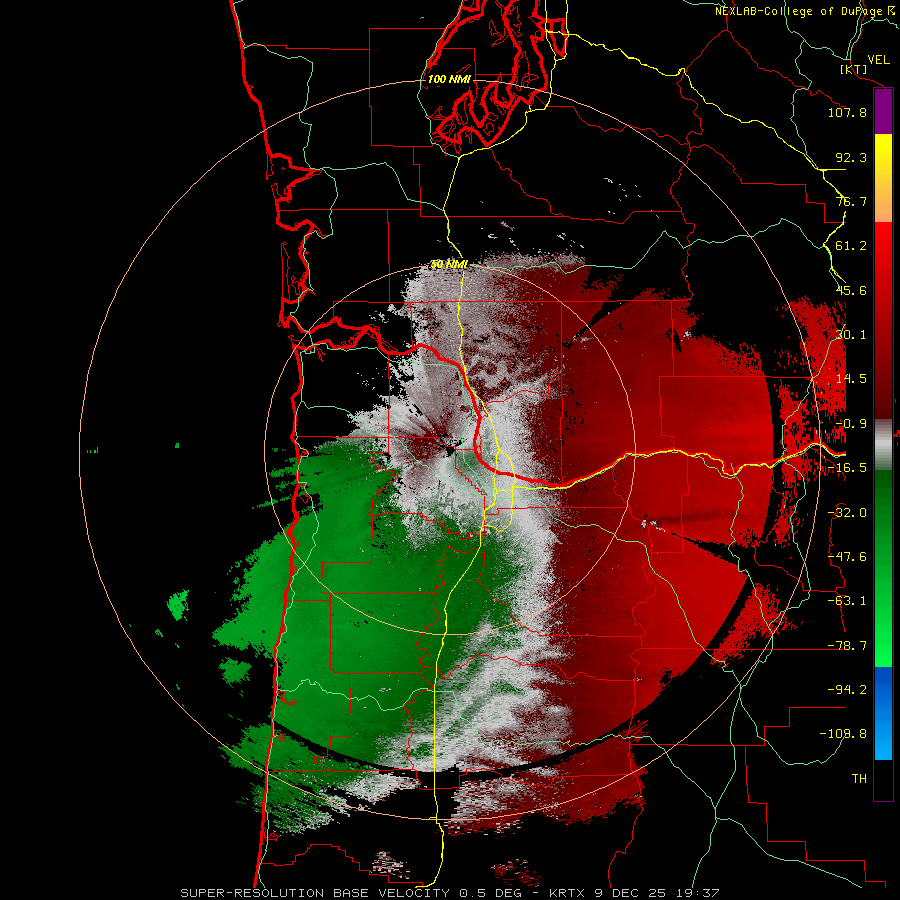Click the 45.6 velocity scale value
The width and height of the screenshot is (900, 900).
coord(851,290)
